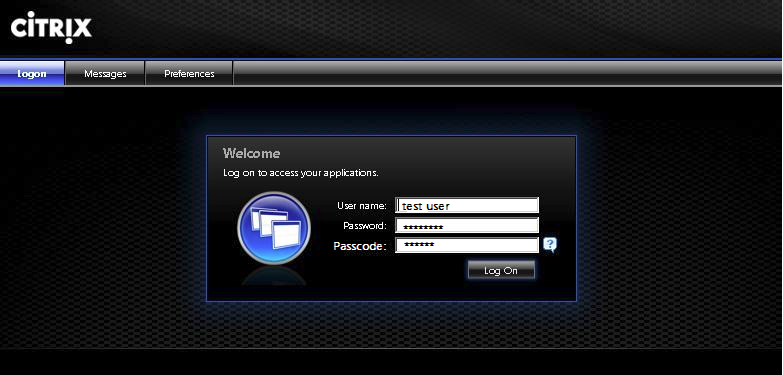Click the Log On button
This screenshot has width=783, height=375.
[501, 270]
